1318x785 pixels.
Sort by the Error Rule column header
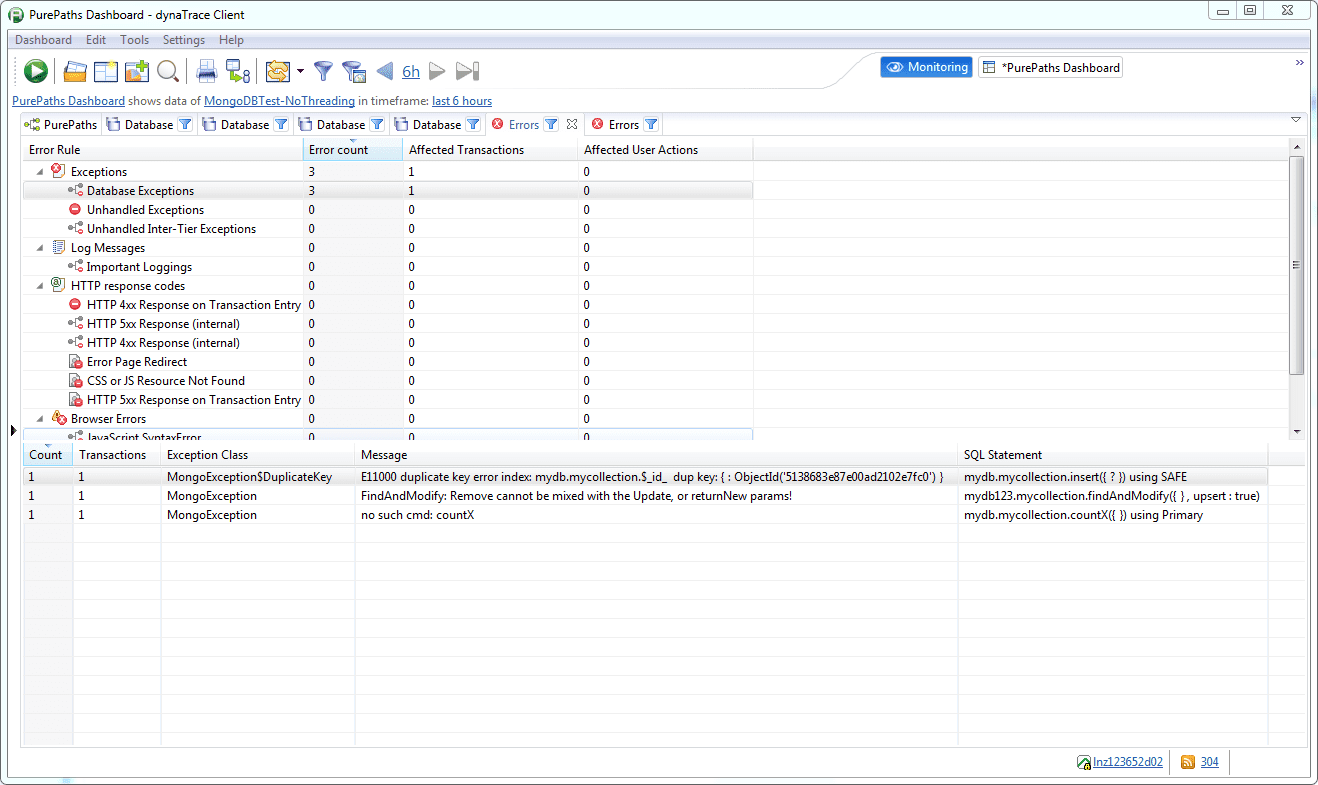click(x=163, y=150)
